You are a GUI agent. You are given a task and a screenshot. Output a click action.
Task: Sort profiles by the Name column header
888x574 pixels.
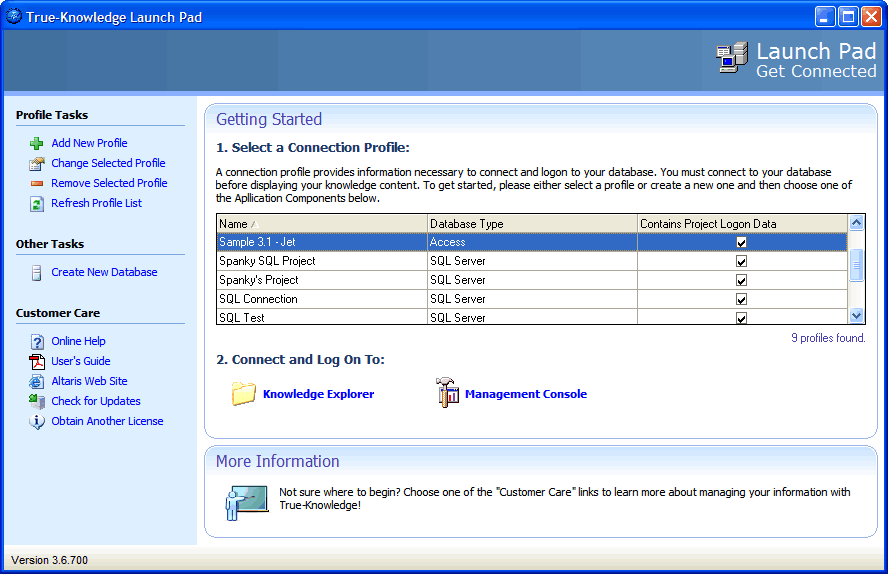tap(322, 224)
